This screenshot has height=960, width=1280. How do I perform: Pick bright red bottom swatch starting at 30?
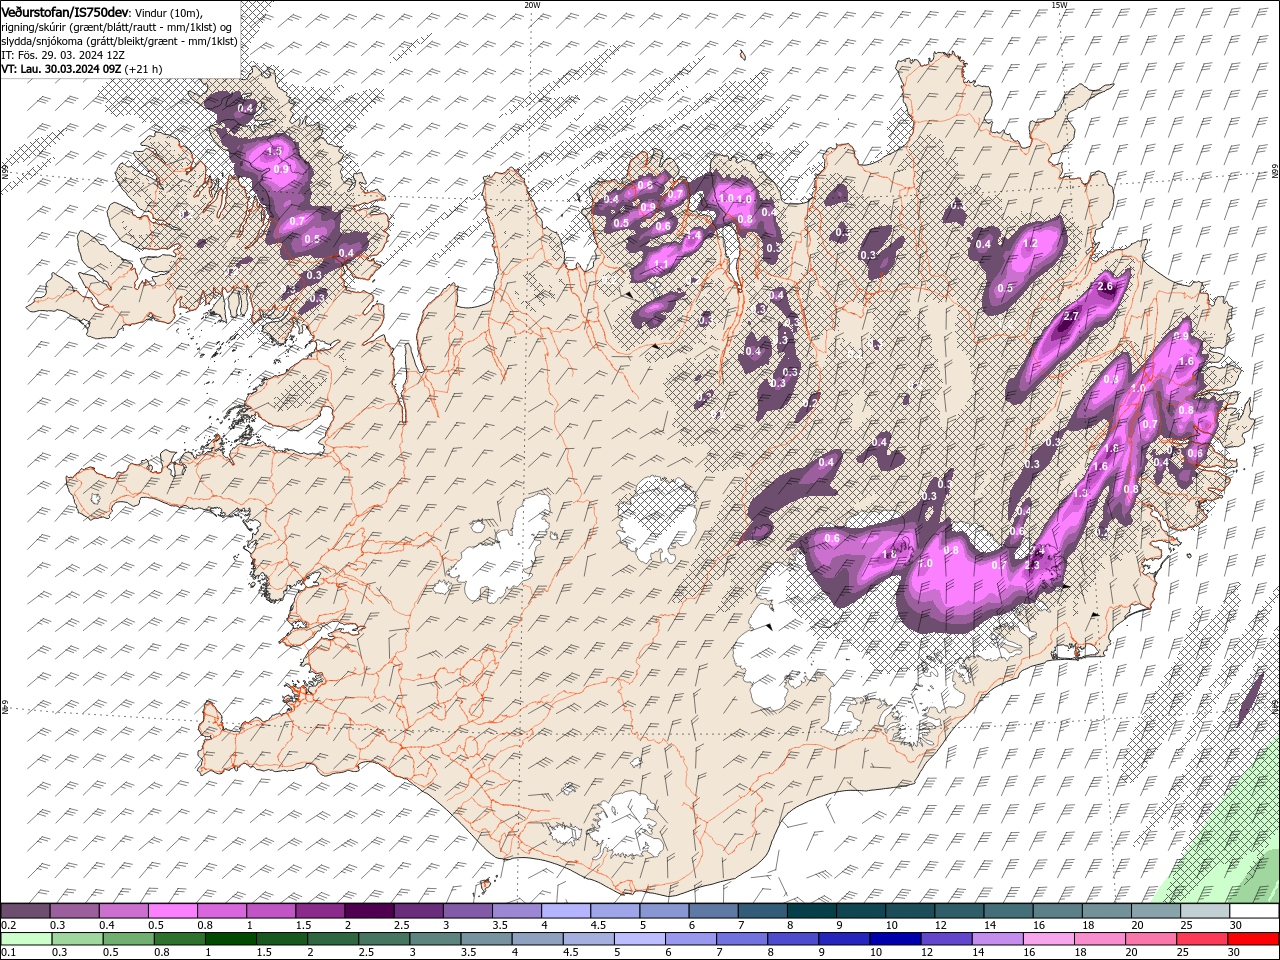(x=1254, y=939)
